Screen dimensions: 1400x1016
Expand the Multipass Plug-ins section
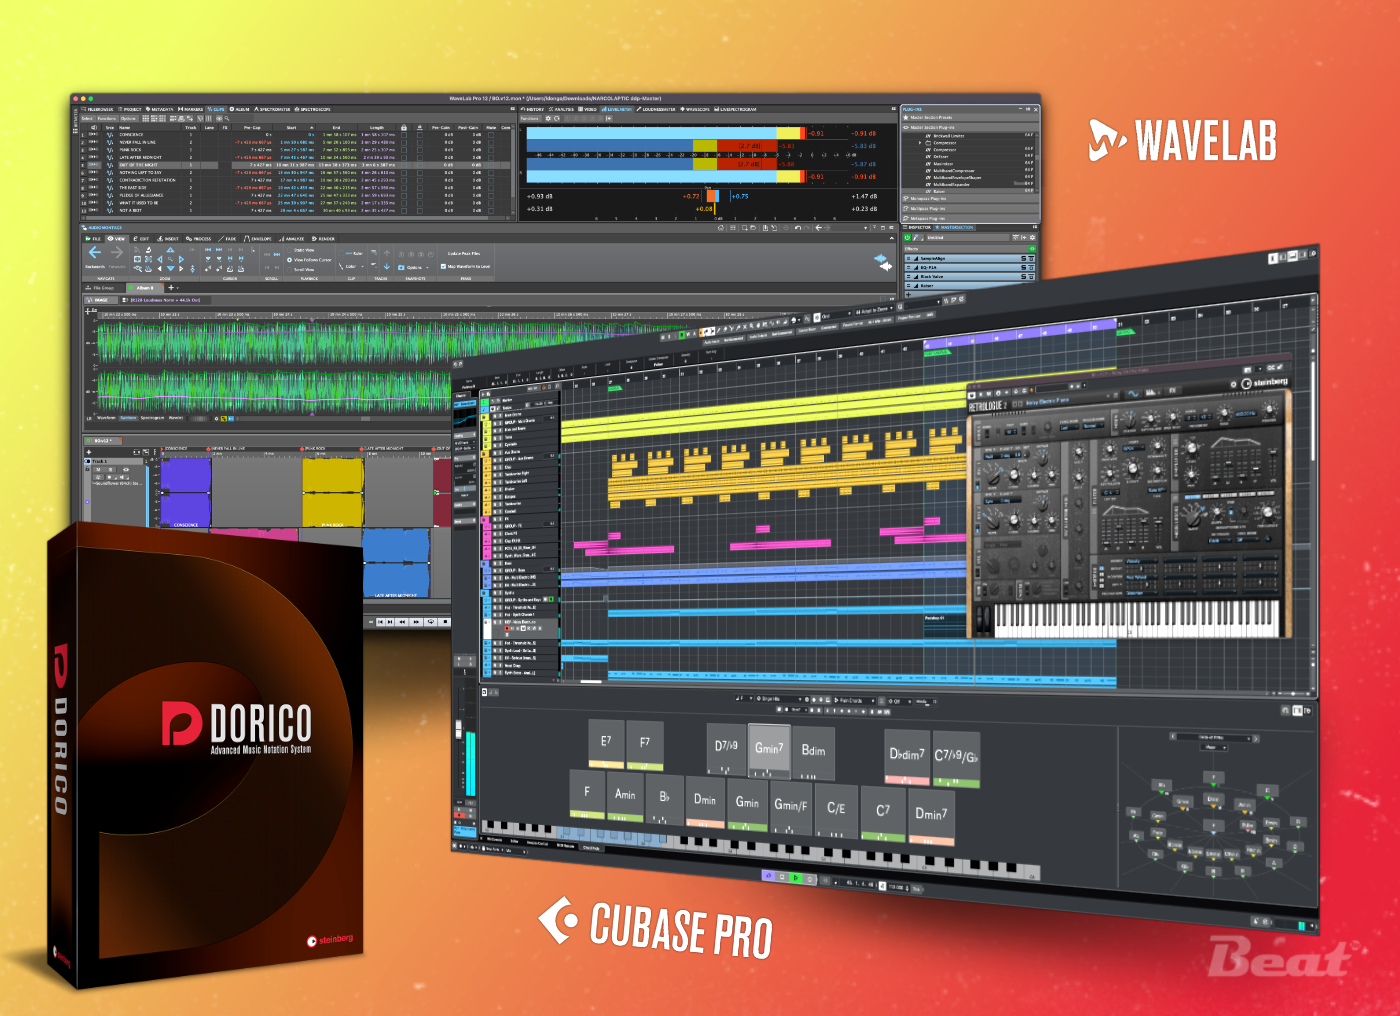coord(968,209)
